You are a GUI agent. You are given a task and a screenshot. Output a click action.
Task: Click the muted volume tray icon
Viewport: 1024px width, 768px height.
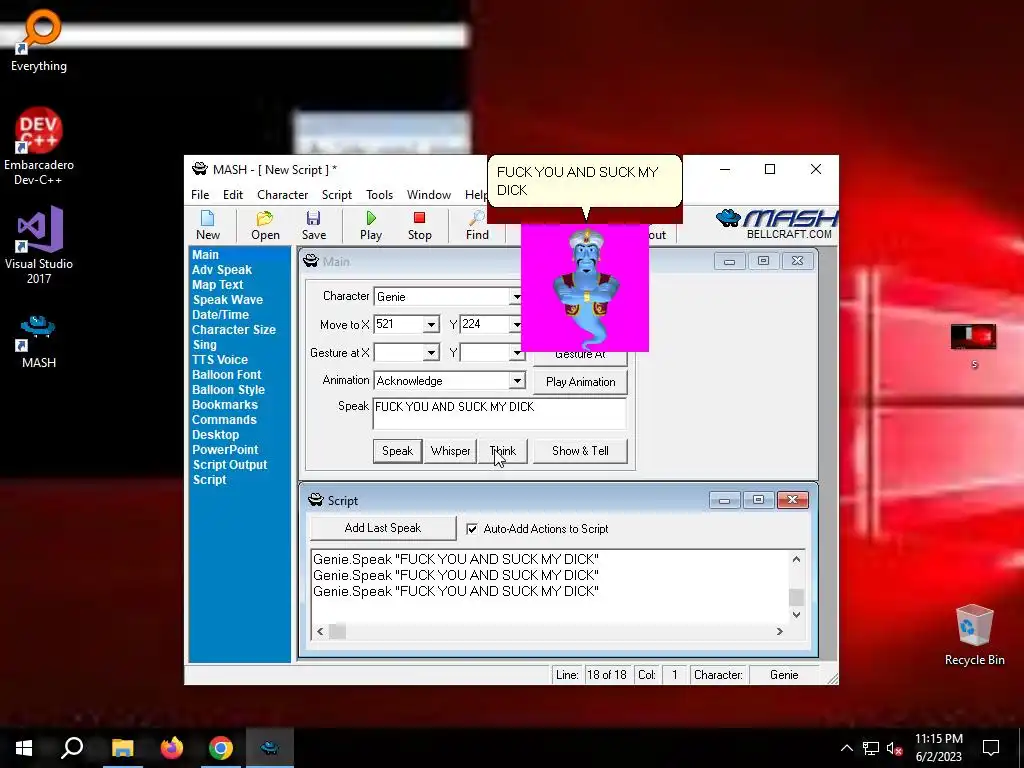coord(894,748)
